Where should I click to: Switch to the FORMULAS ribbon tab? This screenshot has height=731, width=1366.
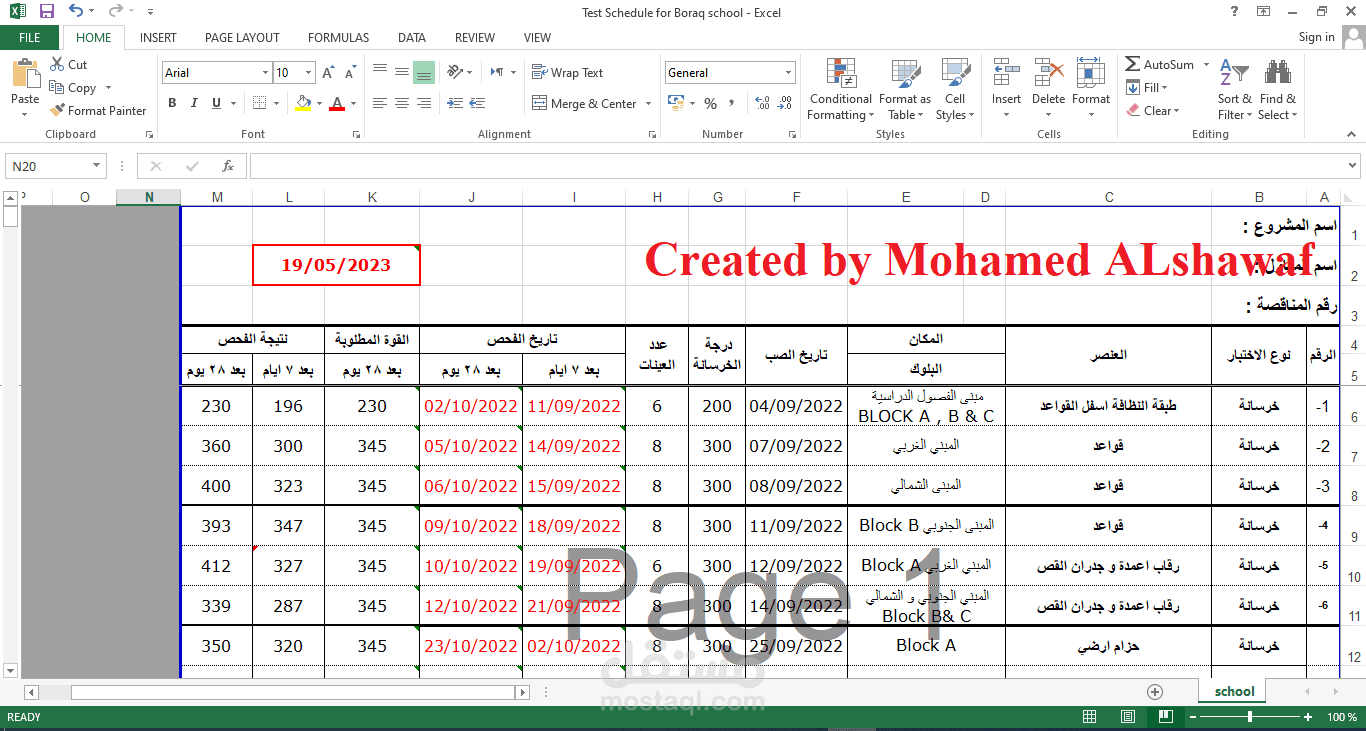point(338,37)
